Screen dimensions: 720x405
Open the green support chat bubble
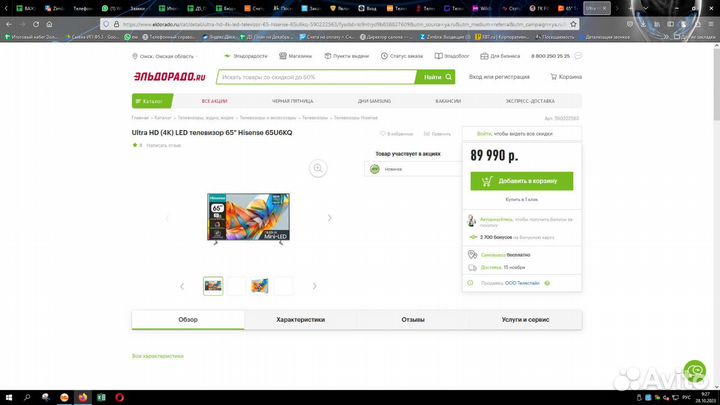tap(694, 371)
